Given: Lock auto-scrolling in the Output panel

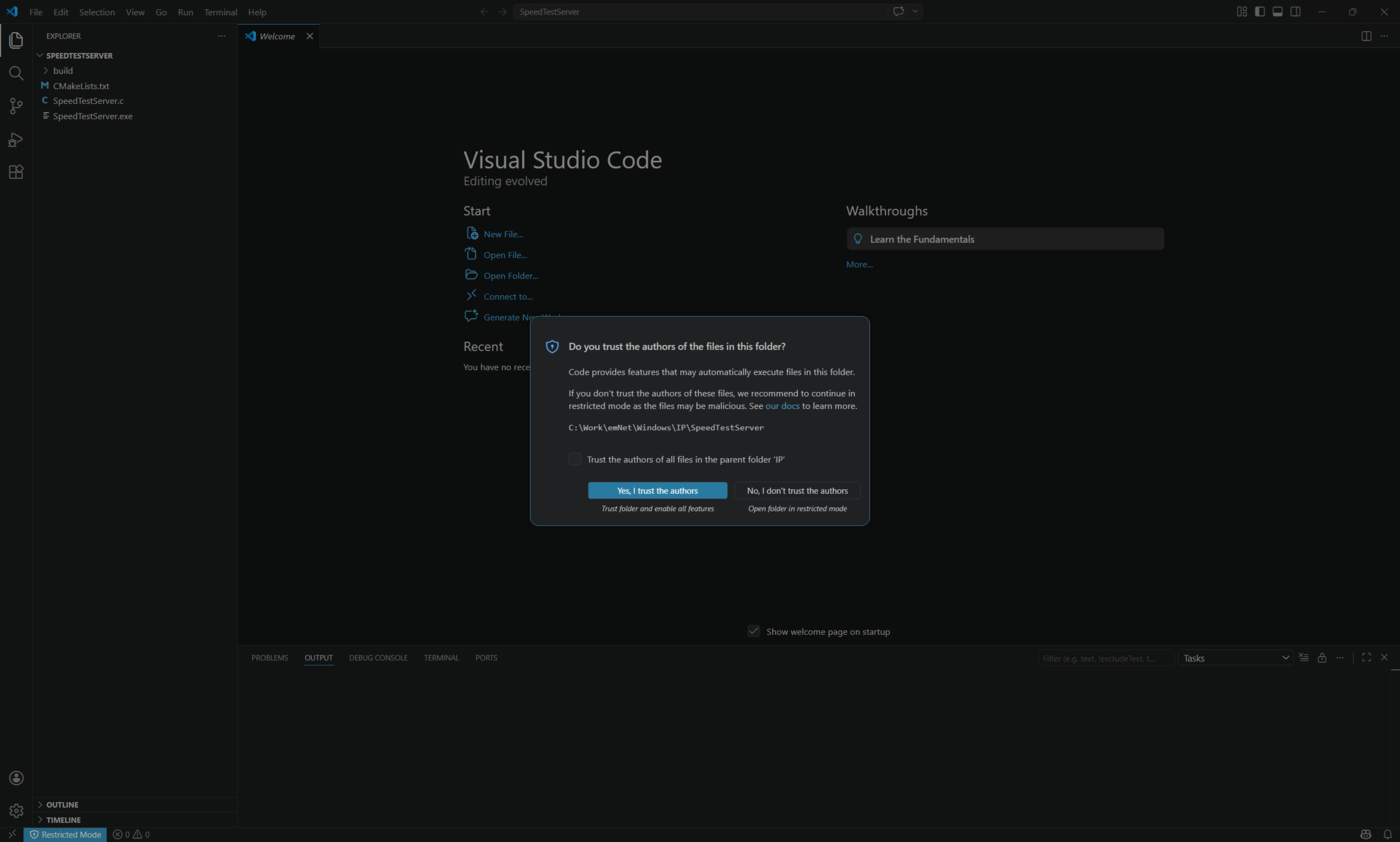Looking at the screenshot, I should tap(1321, 657).
